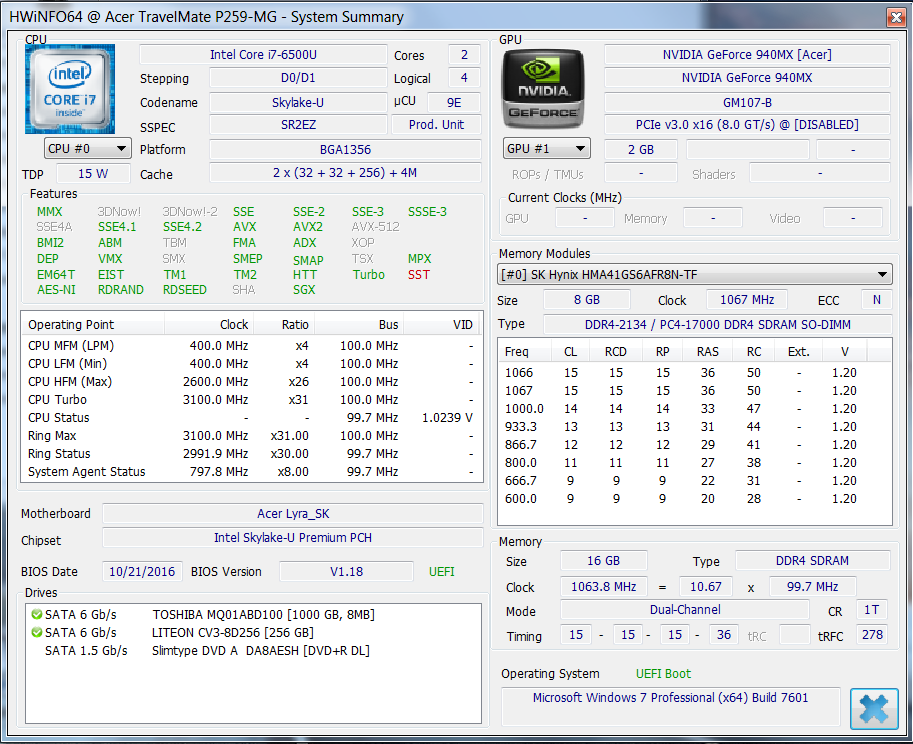Open the GPU #1 selector dropdown
The width and height of the screenshot is (913, 744).
point(547,148)
